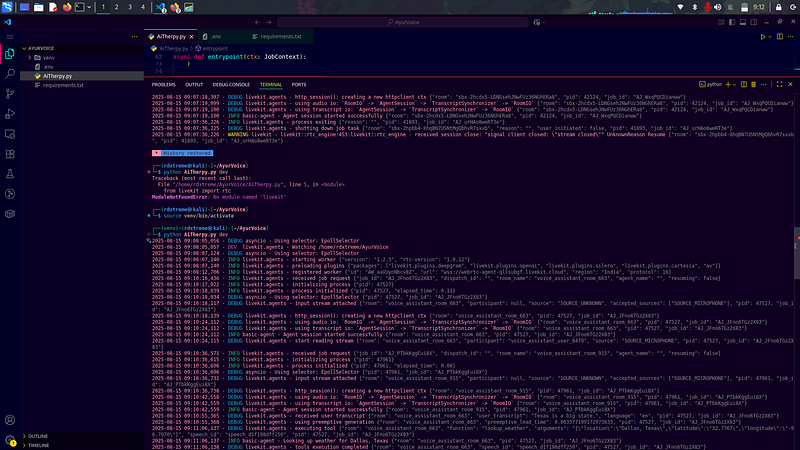Open the Accounts menu icon
Screen dimensions: 800x450
tap(10, 420)
